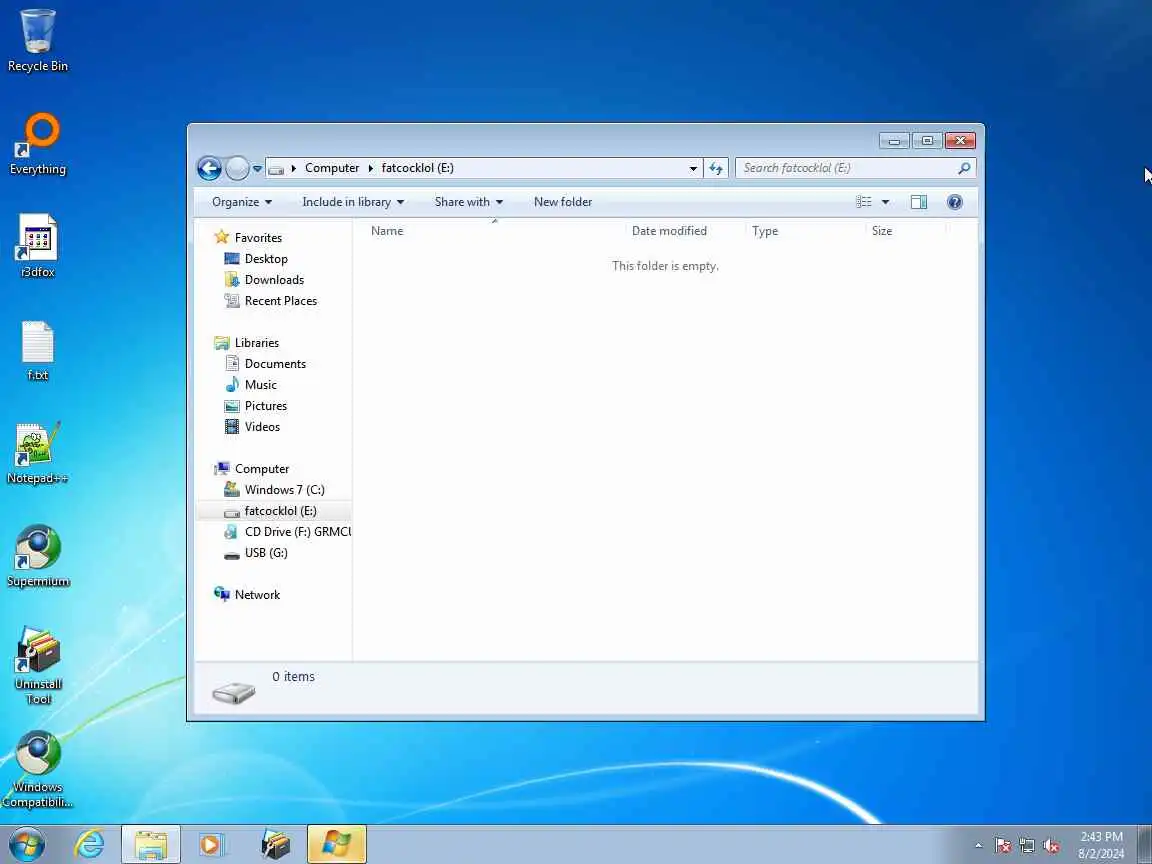Select Libraries in the navigation pane
The image size is (1152, 864).
tap(247, 342)
